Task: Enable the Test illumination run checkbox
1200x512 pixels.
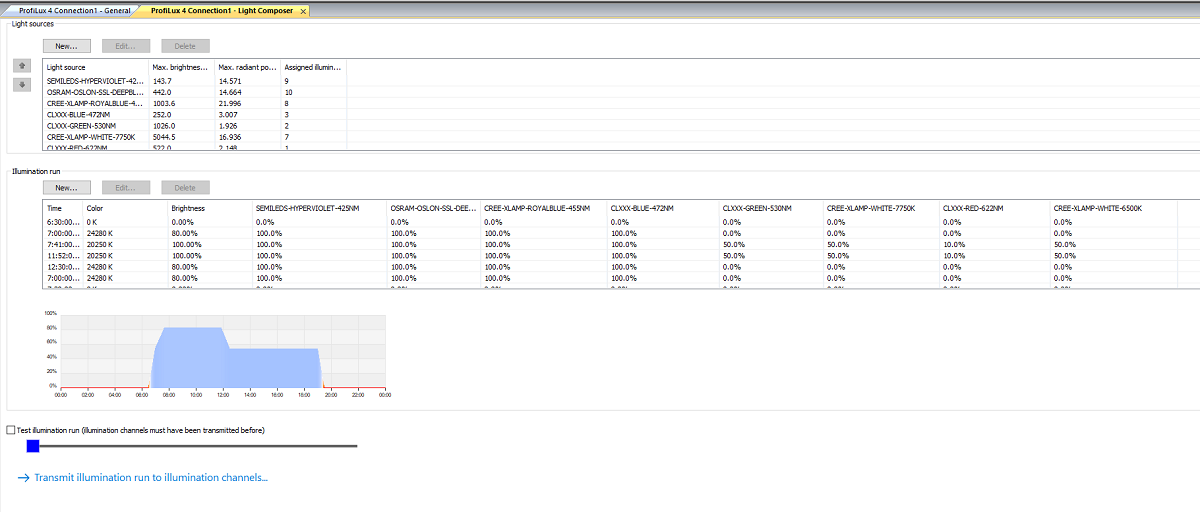Action: click(12, 430)
